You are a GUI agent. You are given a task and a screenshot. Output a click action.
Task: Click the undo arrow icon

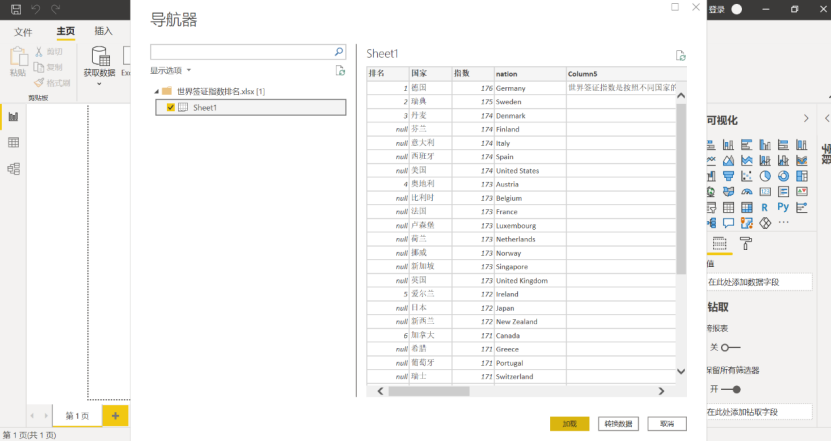tap(36, 9)
